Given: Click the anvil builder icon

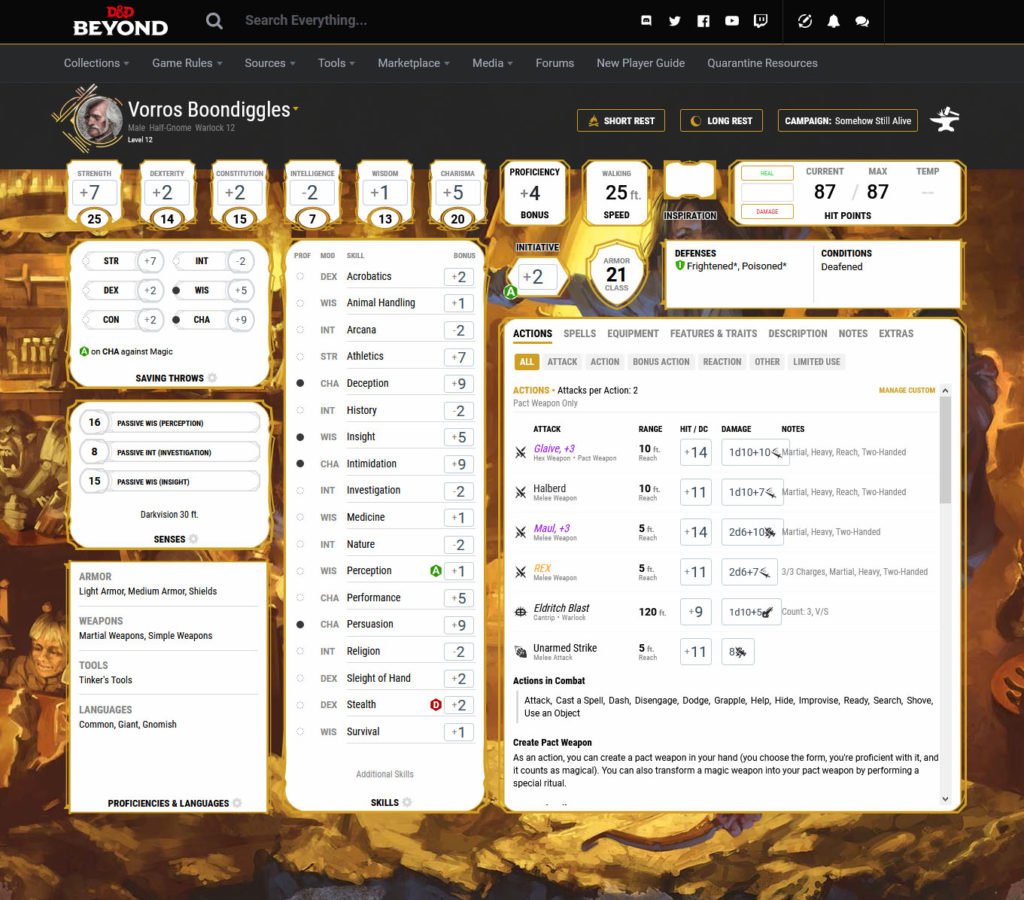Looking at the screenshot, I should (944, 120).
